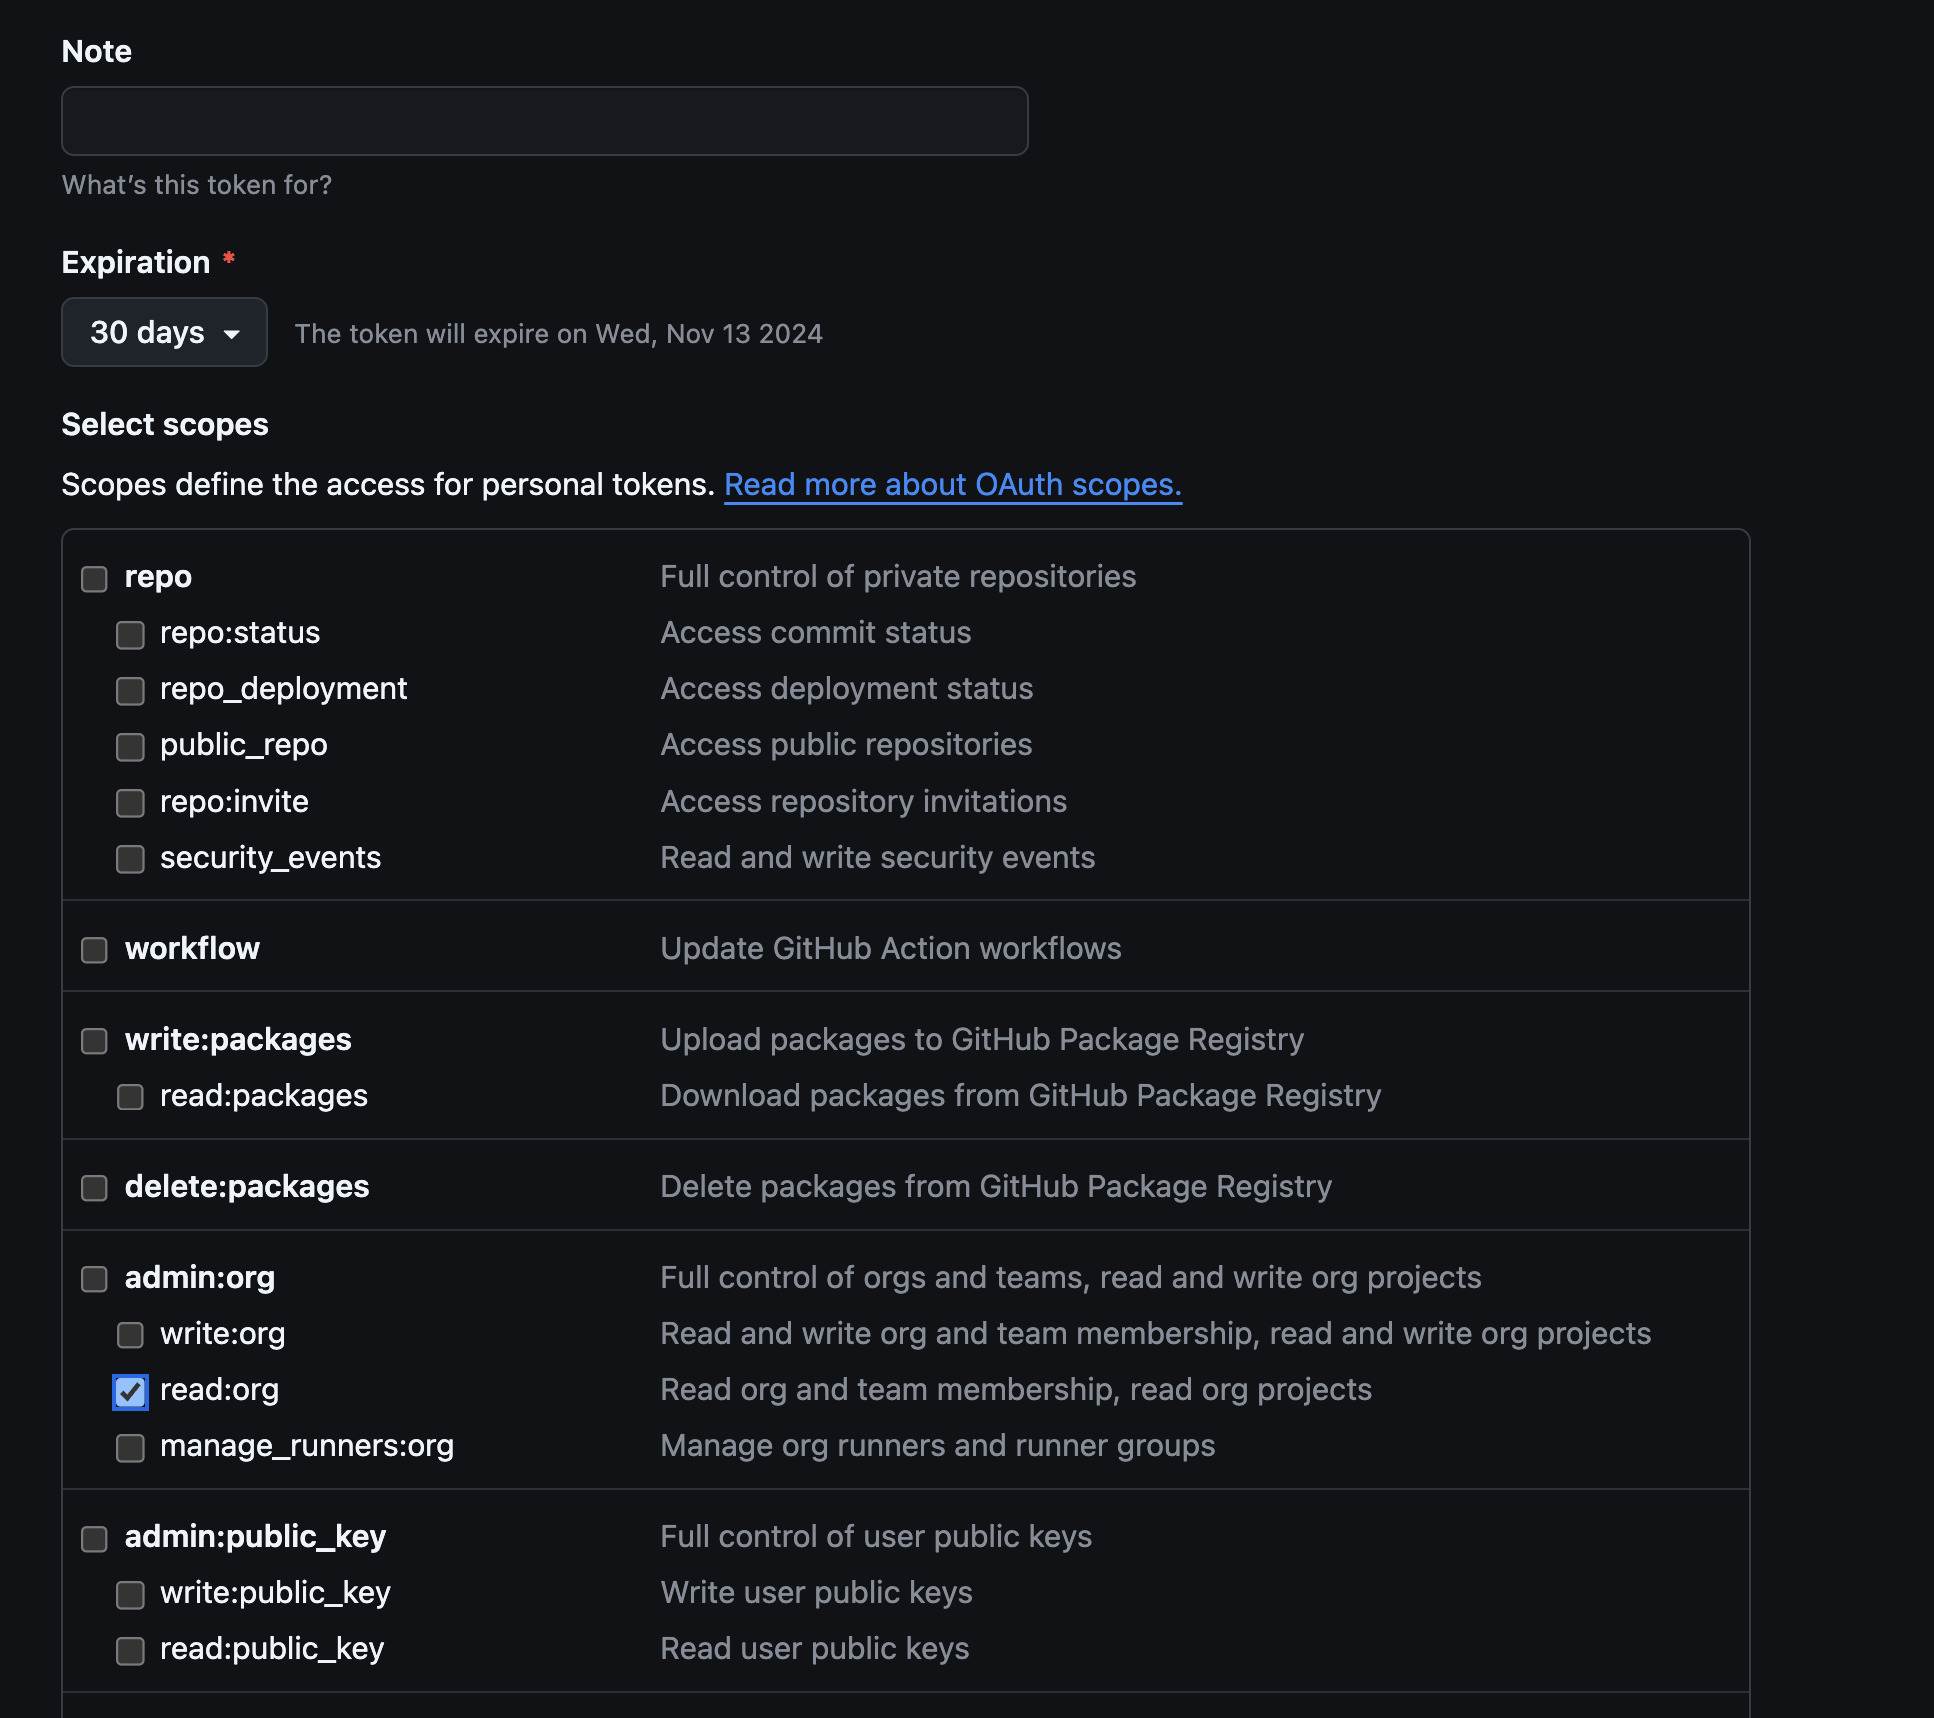Check the read:packages checkbox
1934x1718 pixels.
(x=130, y=1097)
